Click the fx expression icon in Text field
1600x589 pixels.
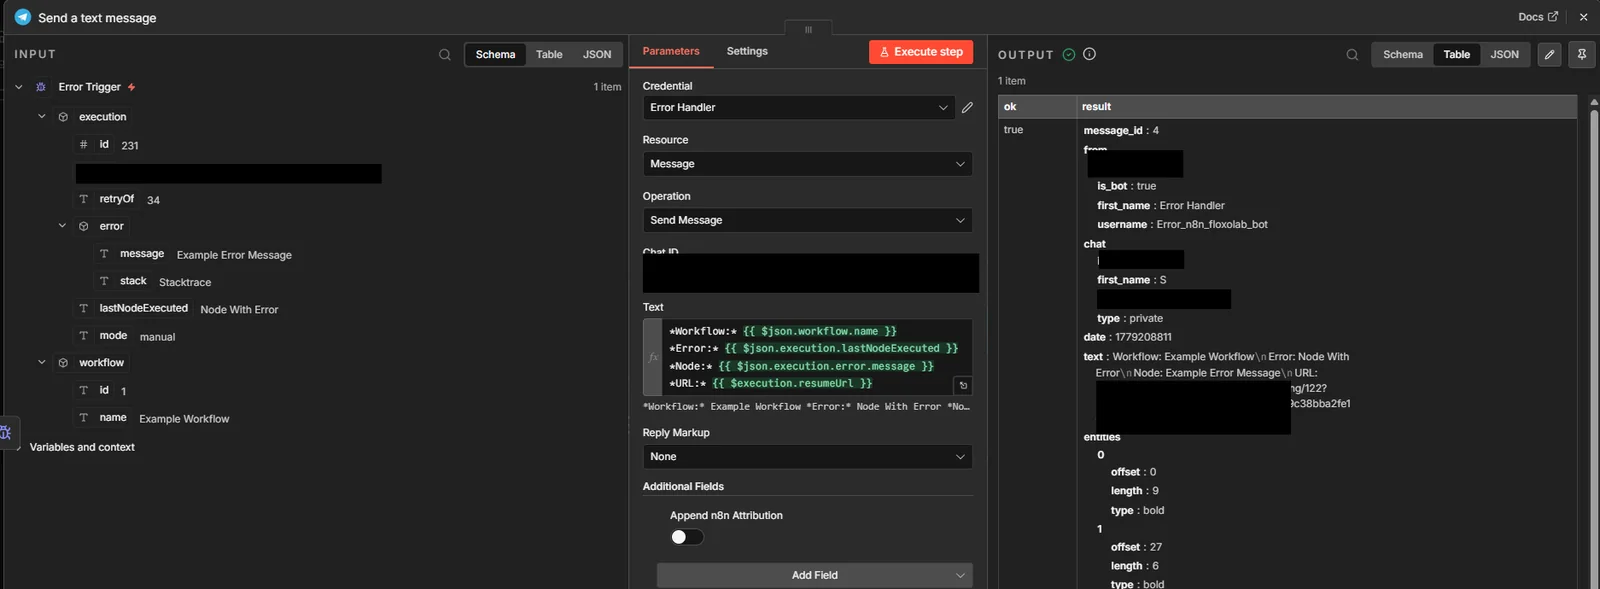pyautogui.click(x=653, y=357)
